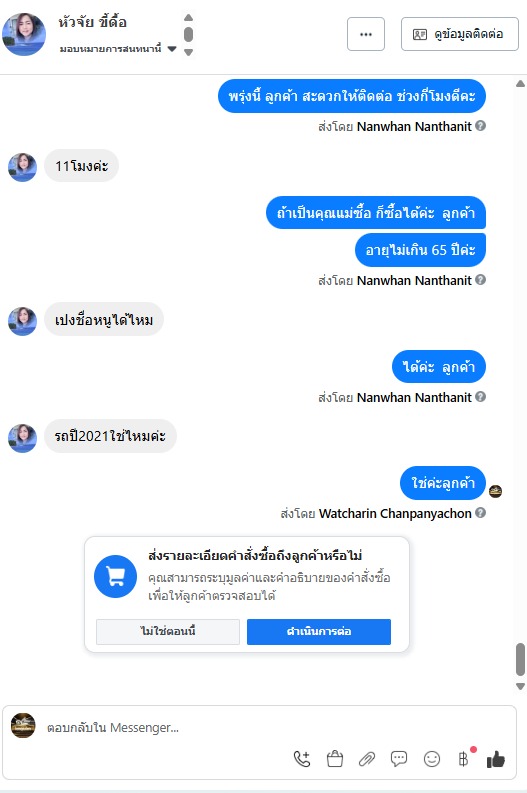Send a thumbs-up like

(496, 759)
